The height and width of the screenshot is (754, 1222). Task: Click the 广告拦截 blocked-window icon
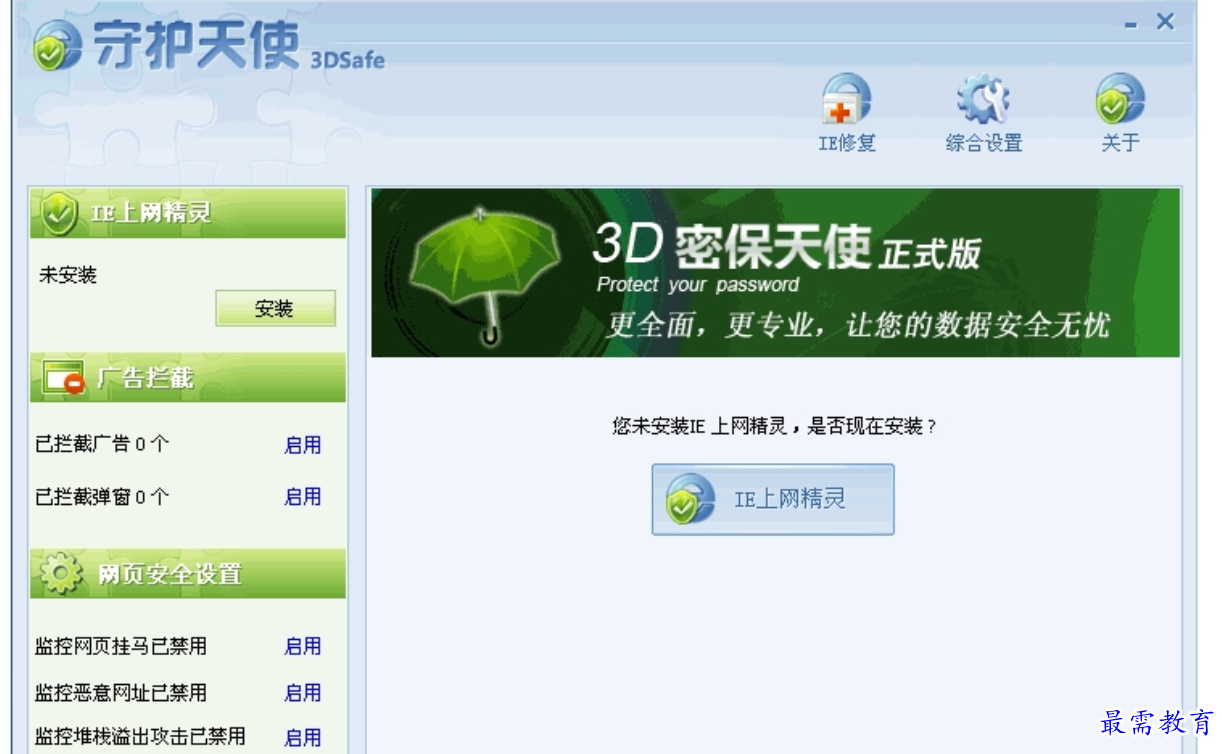click(x=63, y=378)
